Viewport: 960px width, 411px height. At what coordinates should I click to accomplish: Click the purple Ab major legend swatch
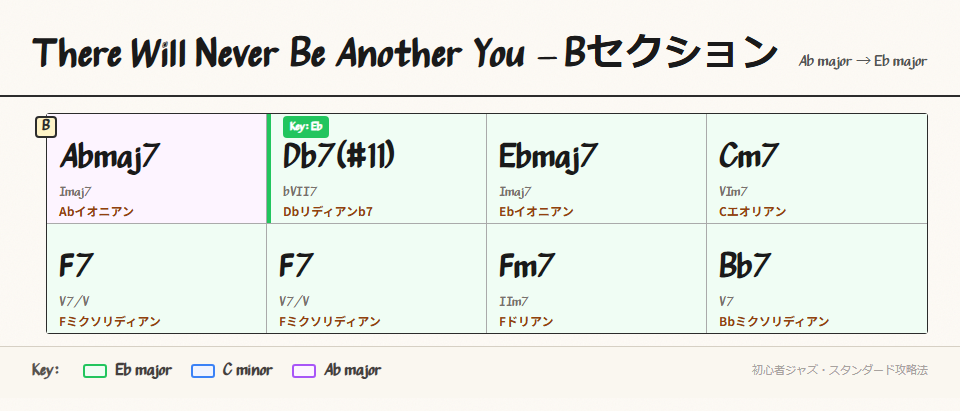[305, 371]
